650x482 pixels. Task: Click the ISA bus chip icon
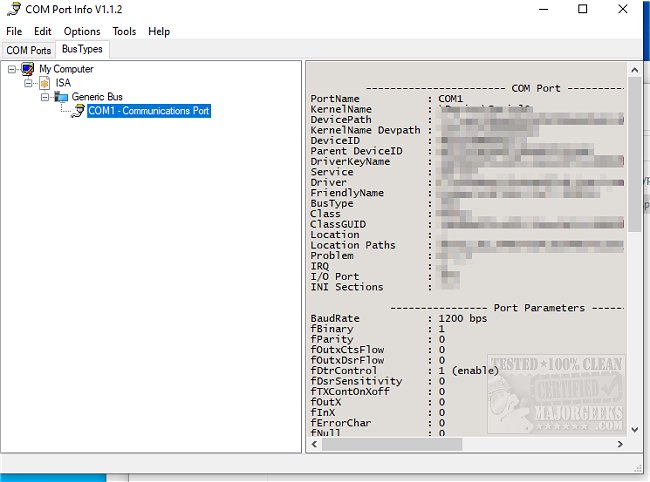click(44, 83)
